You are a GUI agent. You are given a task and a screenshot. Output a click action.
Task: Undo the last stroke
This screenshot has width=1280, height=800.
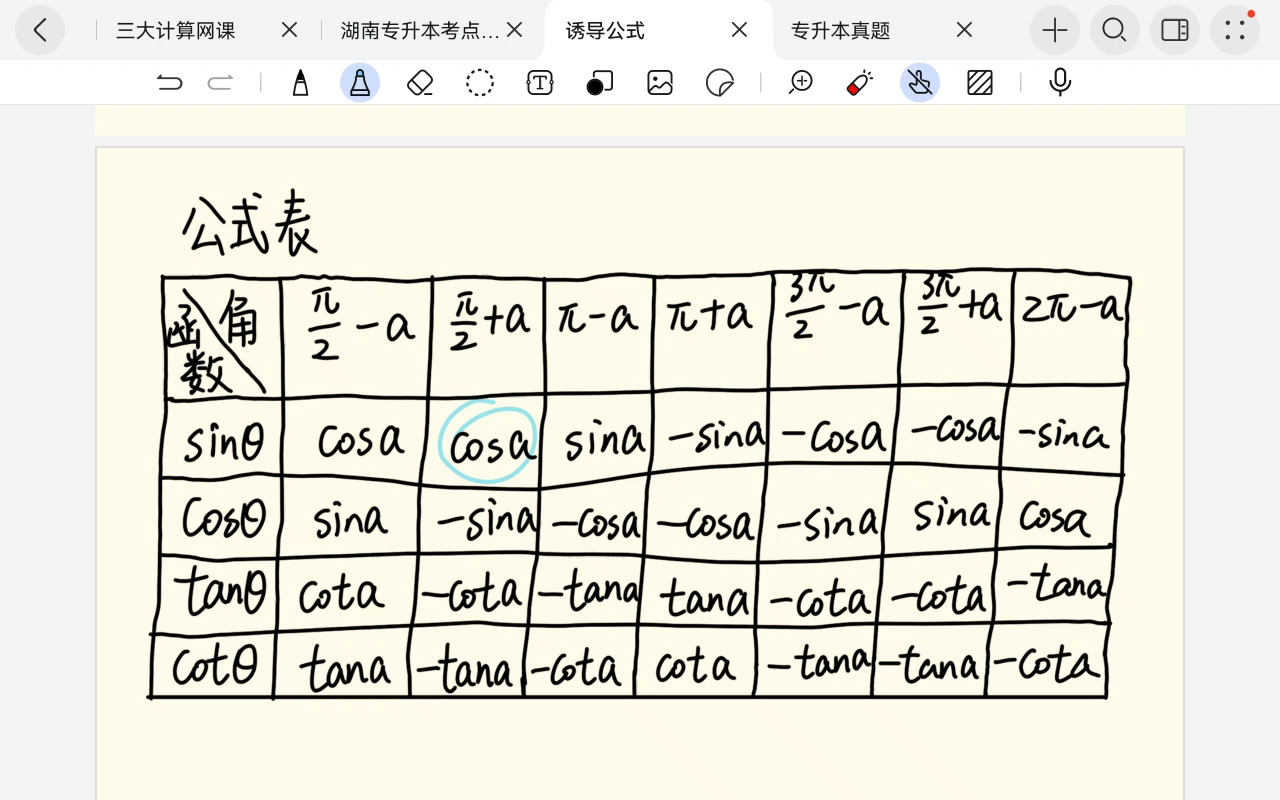point(170,82)
